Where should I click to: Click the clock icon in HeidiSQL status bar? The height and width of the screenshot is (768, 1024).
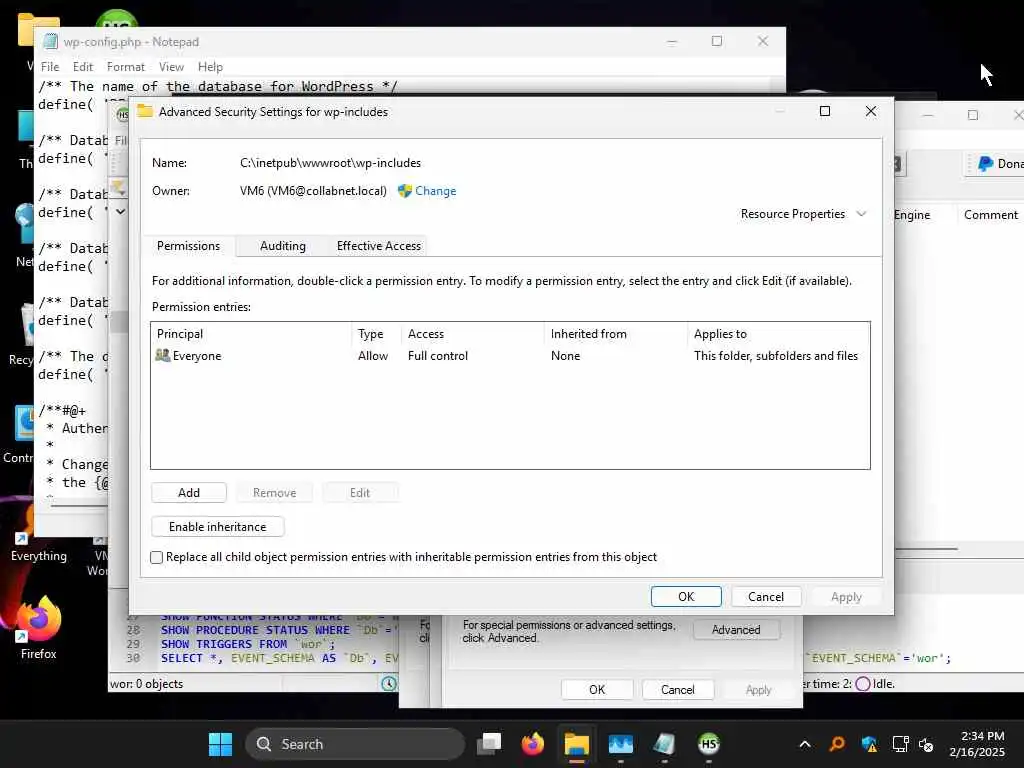click(389, 684)
